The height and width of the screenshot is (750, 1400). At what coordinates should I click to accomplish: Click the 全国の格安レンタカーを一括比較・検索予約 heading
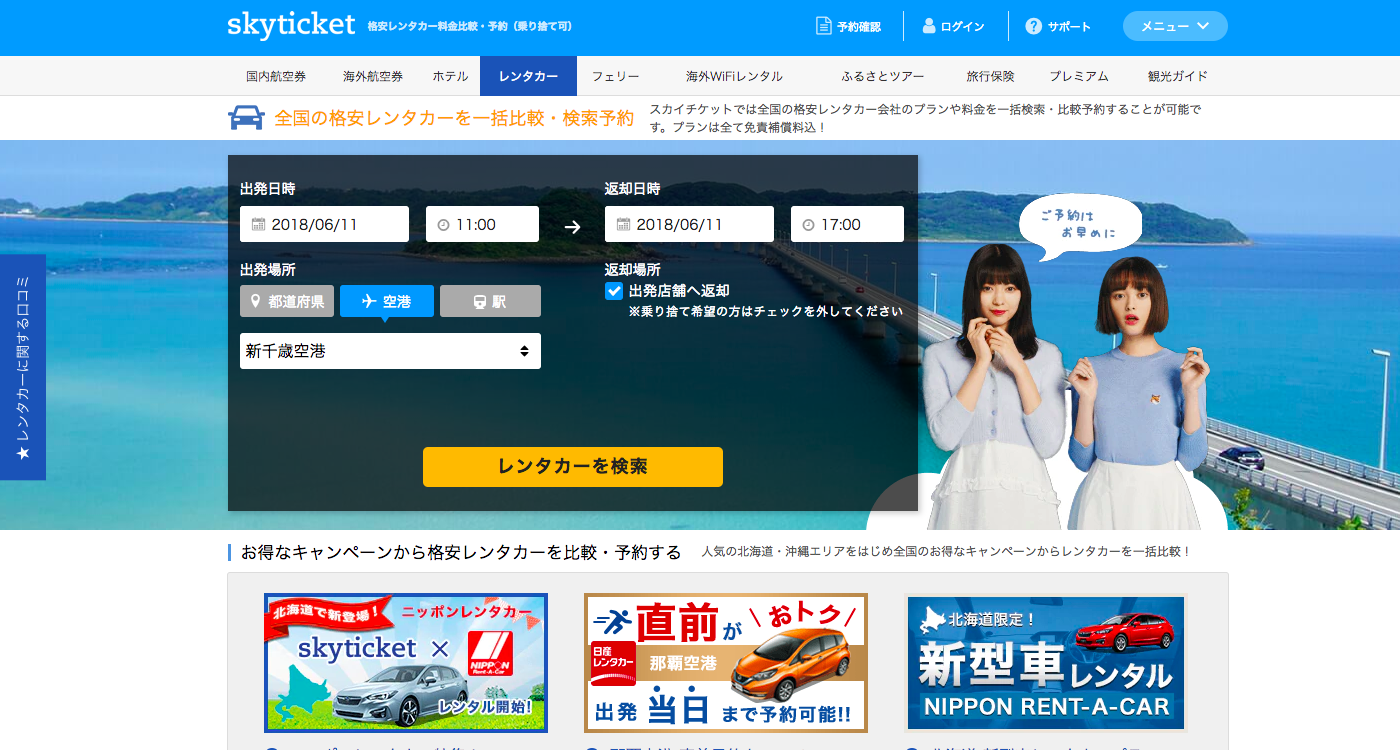click(454, 118)
